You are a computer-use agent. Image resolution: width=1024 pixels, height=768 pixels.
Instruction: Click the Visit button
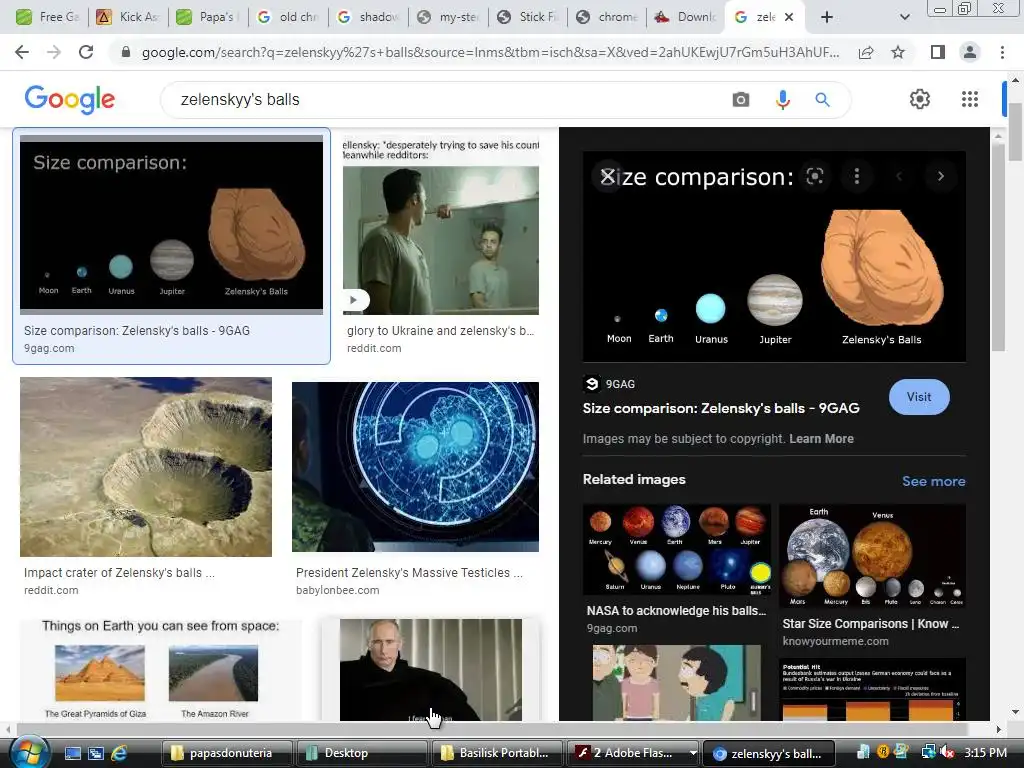point(919,396)
